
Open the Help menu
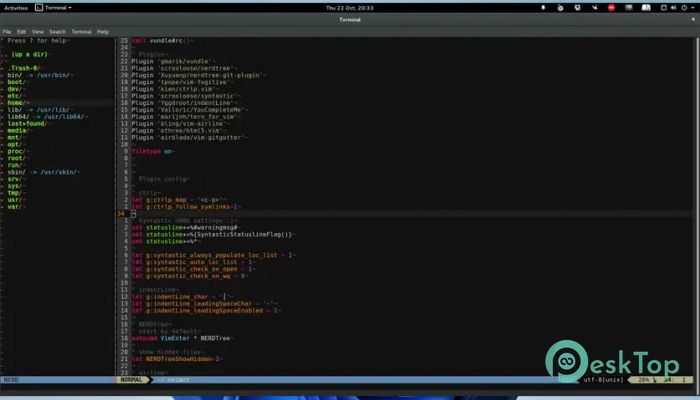(x=103, y=32)
